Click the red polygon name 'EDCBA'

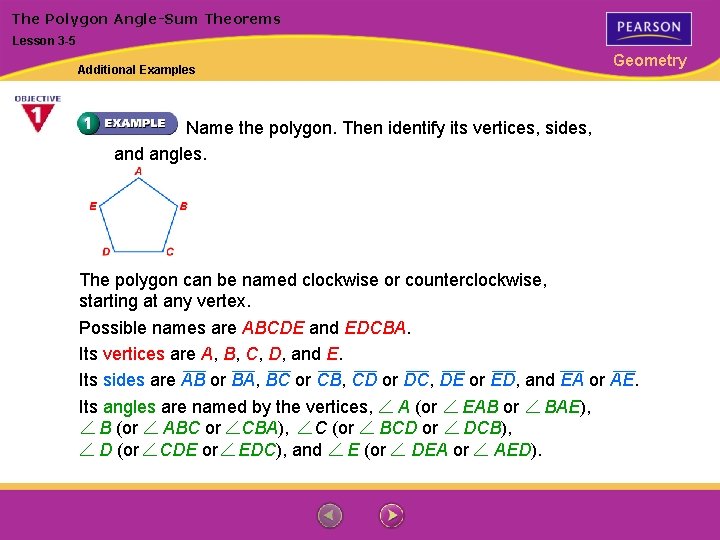tap(375, 328)
